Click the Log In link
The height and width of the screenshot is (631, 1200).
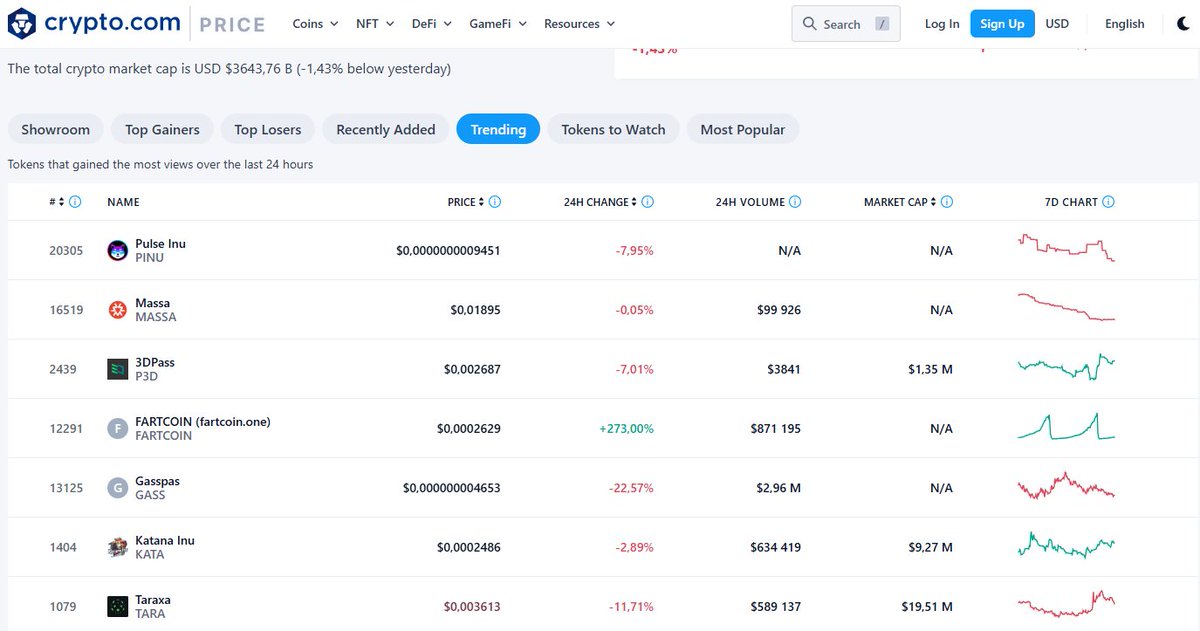[x=942, y=24]
